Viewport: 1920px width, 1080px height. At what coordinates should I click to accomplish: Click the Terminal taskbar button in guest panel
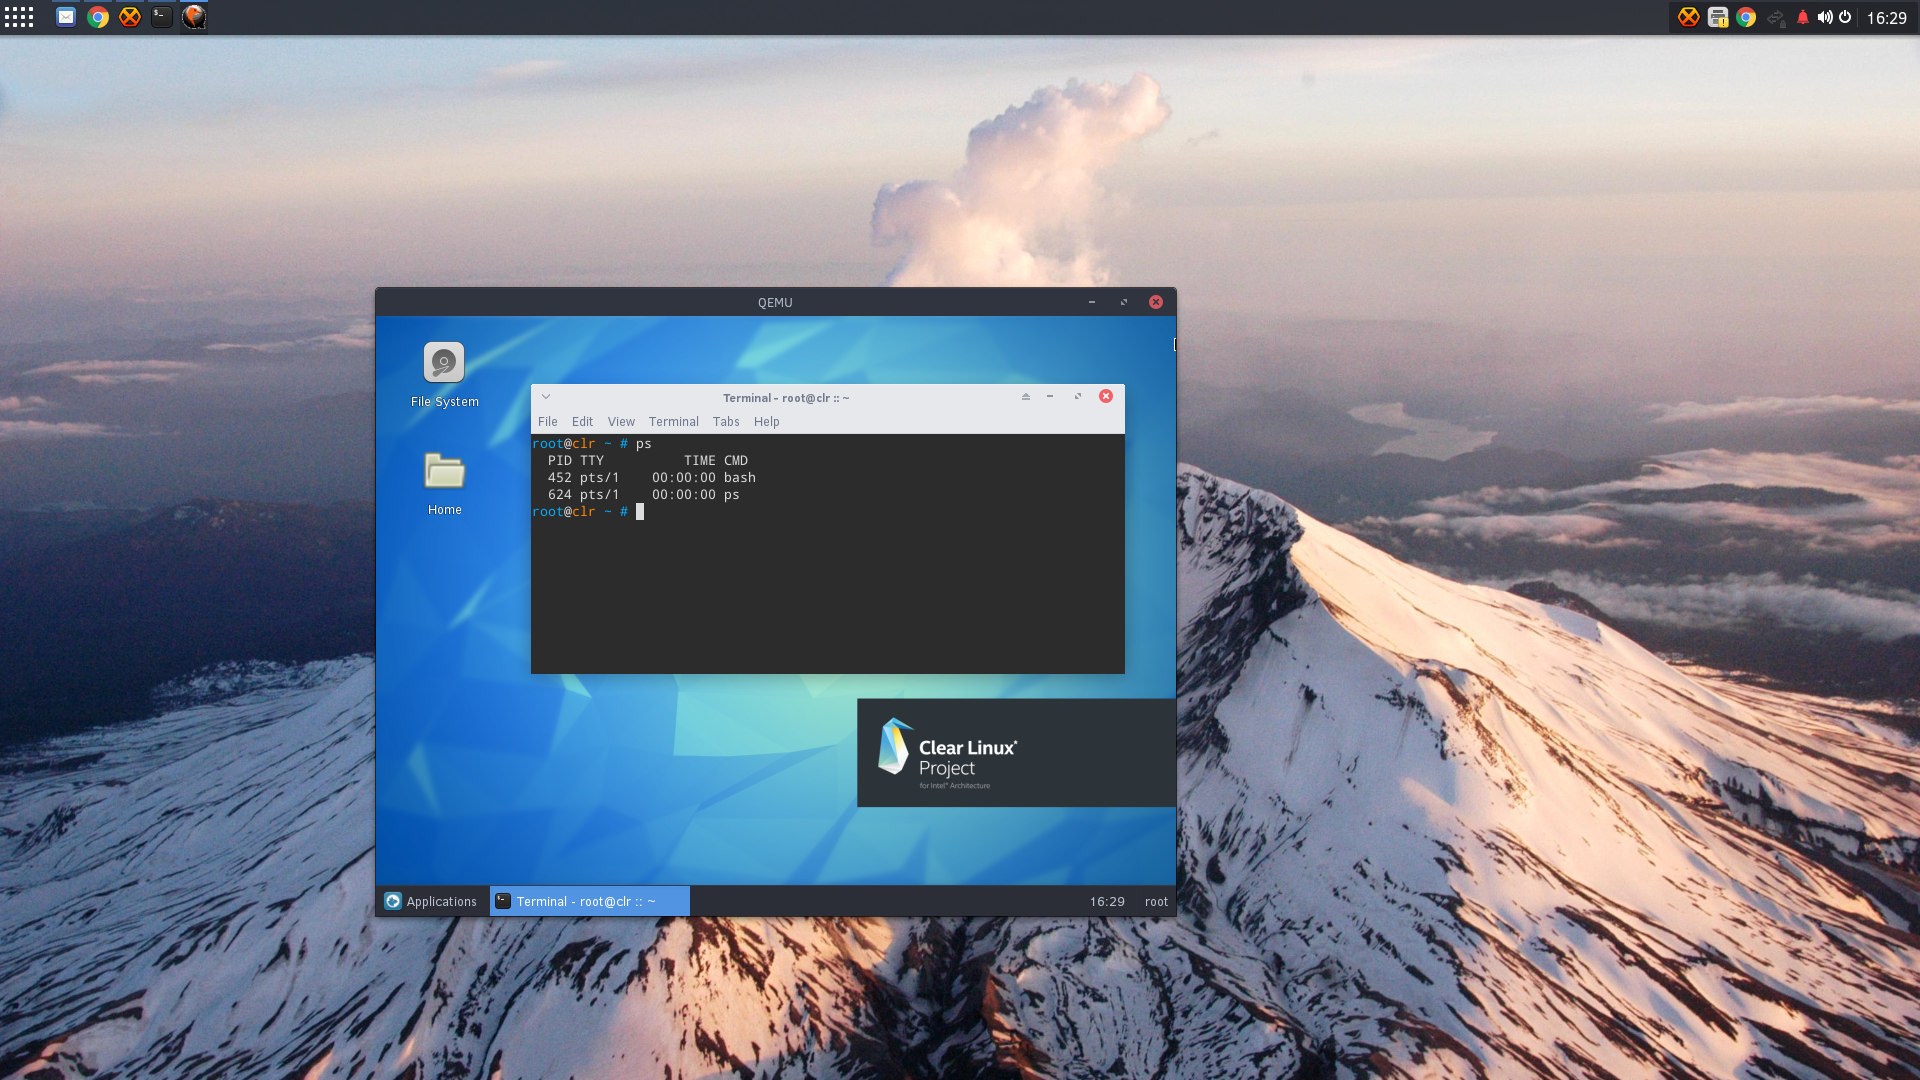point(590,901)
